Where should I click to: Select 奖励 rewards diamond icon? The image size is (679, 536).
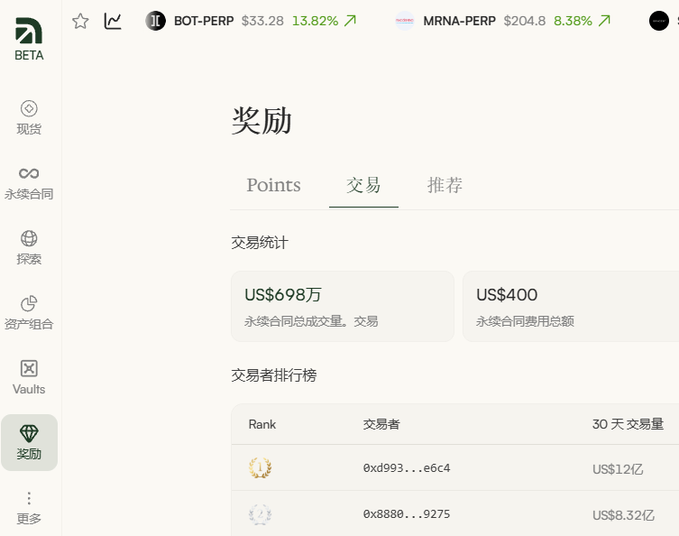(29, 433)
